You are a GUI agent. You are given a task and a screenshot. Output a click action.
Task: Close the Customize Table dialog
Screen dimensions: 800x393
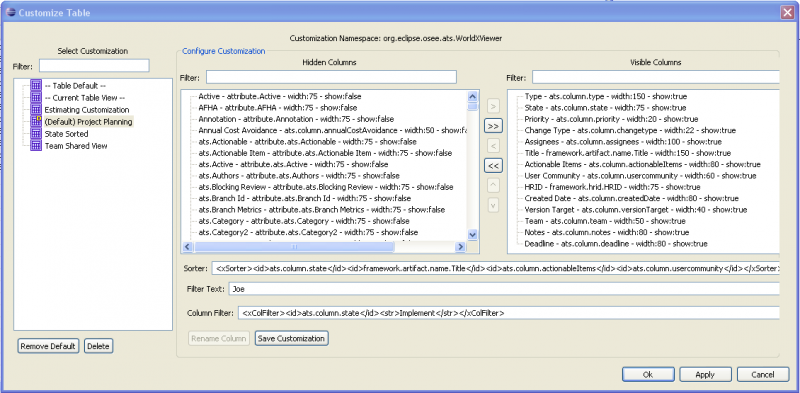pyautogui.click(x=787, y=13)
